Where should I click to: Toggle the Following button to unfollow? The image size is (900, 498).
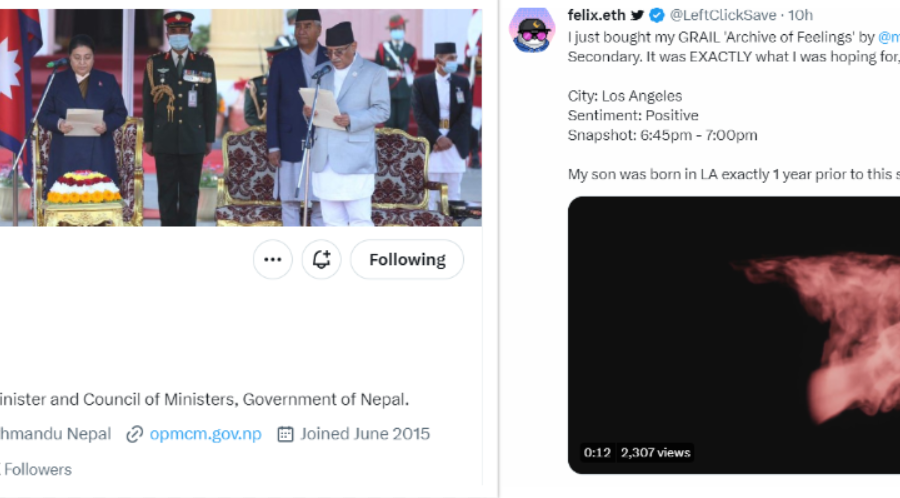tap(407, 260)
